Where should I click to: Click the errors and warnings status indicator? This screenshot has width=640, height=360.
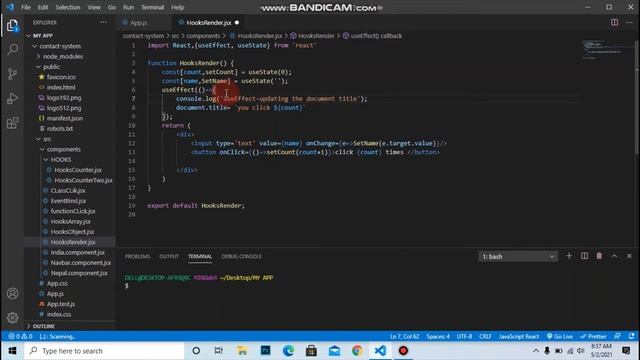click(x=20, y=336)
